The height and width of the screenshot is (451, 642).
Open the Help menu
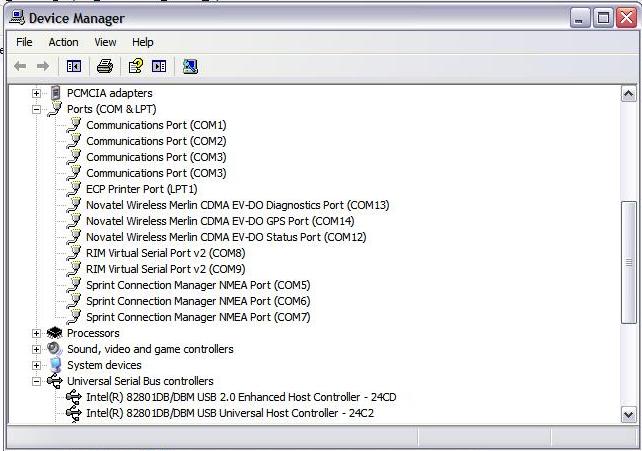(x=142, y=42)
